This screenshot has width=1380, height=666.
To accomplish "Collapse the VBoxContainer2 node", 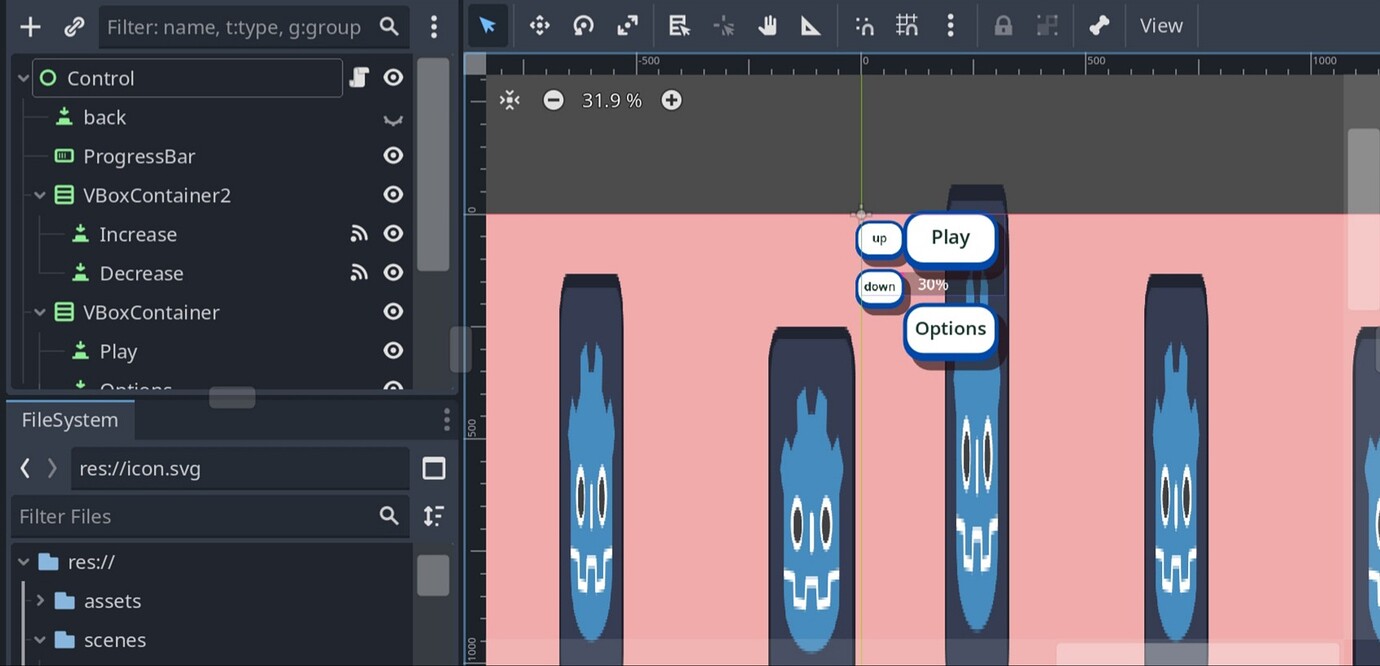I will (40, 196).
